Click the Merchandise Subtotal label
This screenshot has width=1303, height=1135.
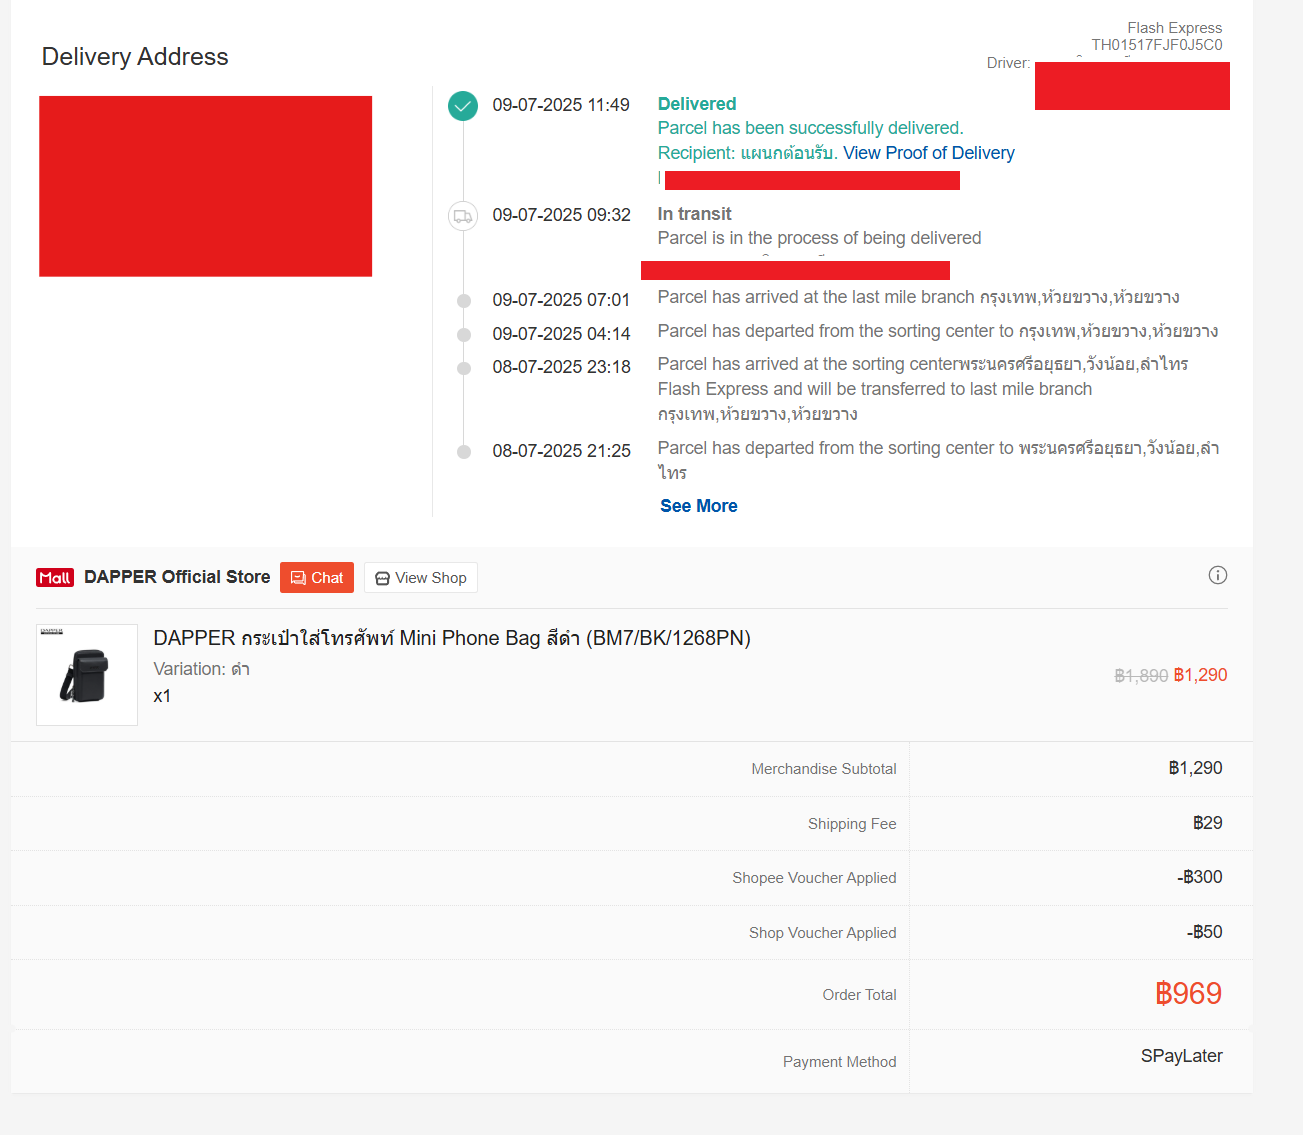coord(824,769)
